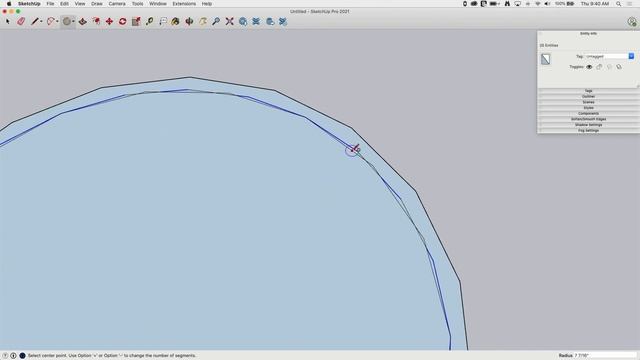Open the Extensions menu
The height and width of the screenshot is (360, 640).
click(x=184, y=4)
